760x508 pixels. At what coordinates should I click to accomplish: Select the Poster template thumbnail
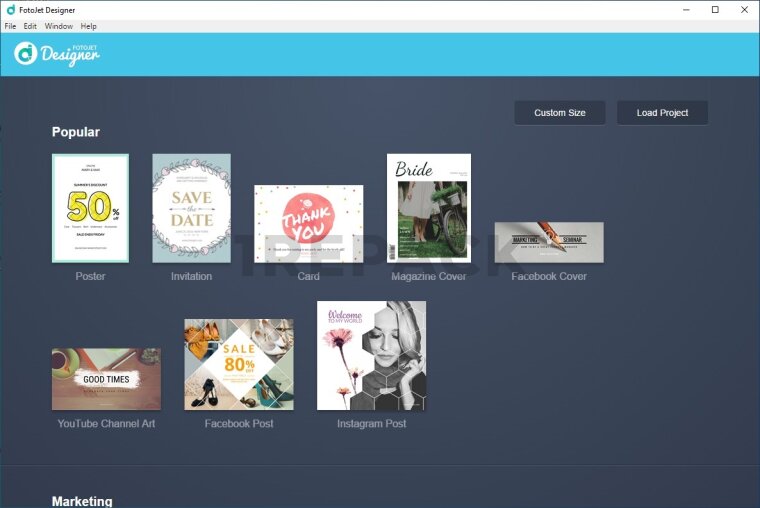(90, 208)
